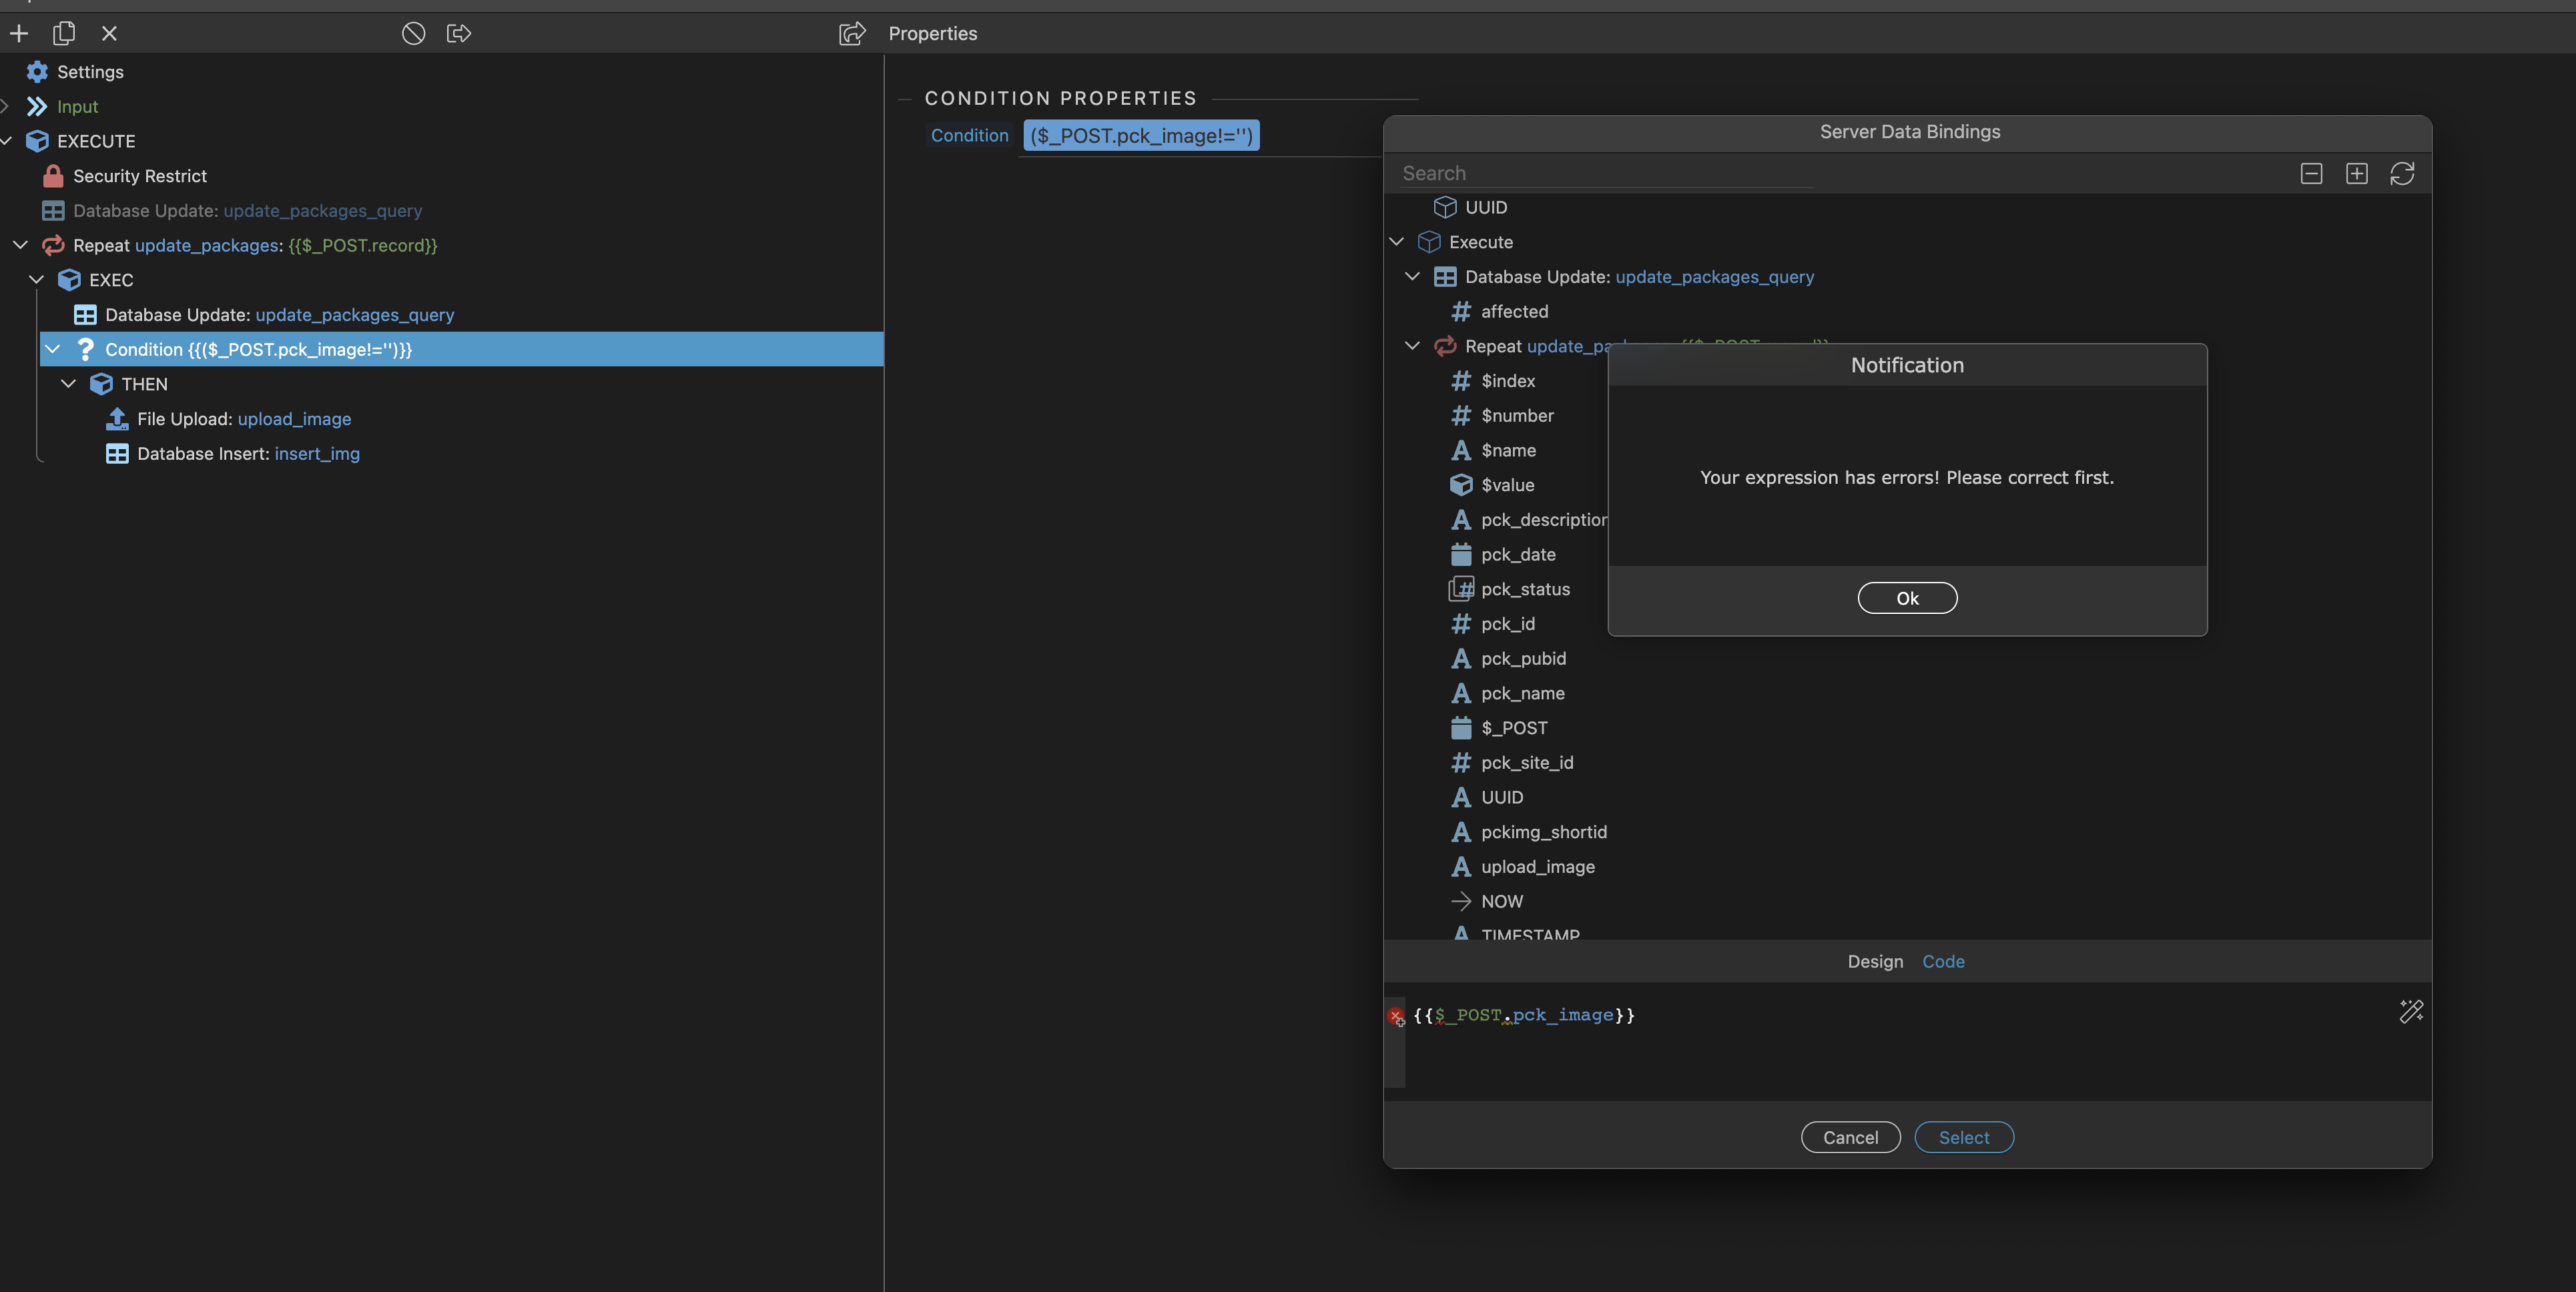Click the Security Restrict lock icon

click(x=53, y=176)
